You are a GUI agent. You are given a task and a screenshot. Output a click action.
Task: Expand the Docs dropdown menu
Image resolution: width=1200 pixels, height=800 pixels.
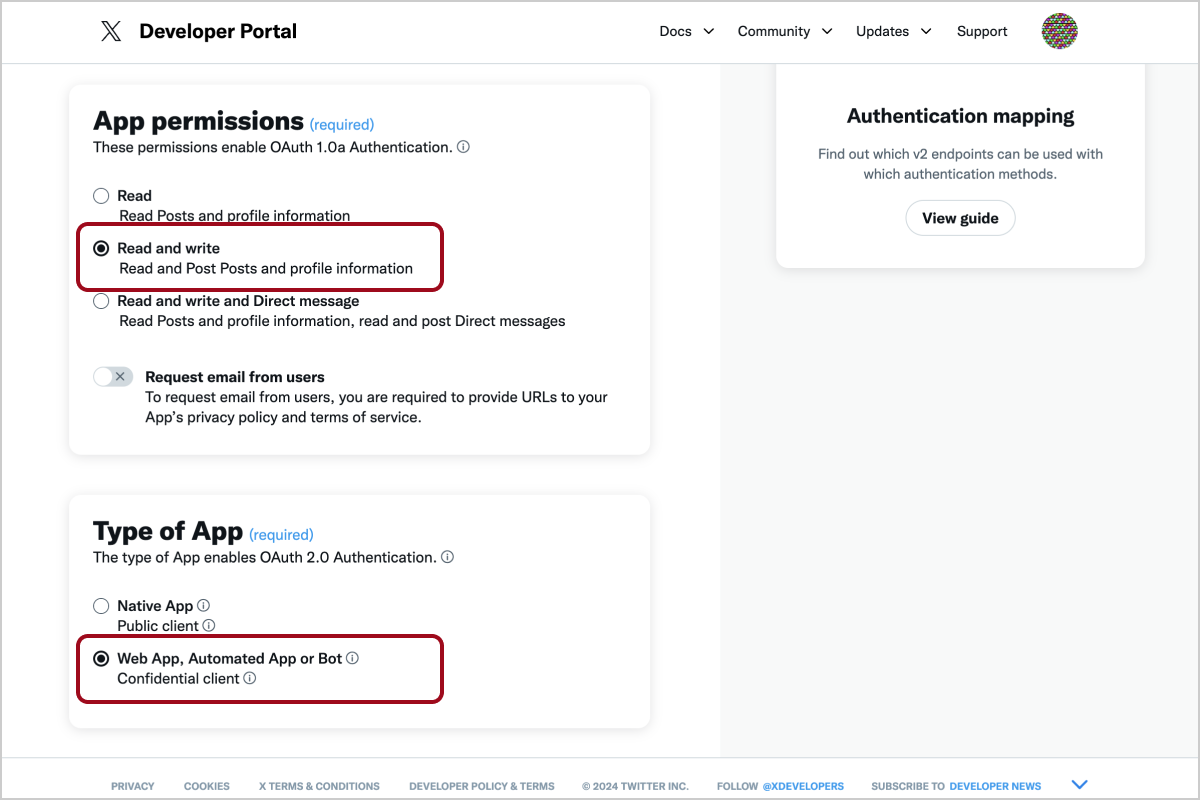(x=687, y=31)
